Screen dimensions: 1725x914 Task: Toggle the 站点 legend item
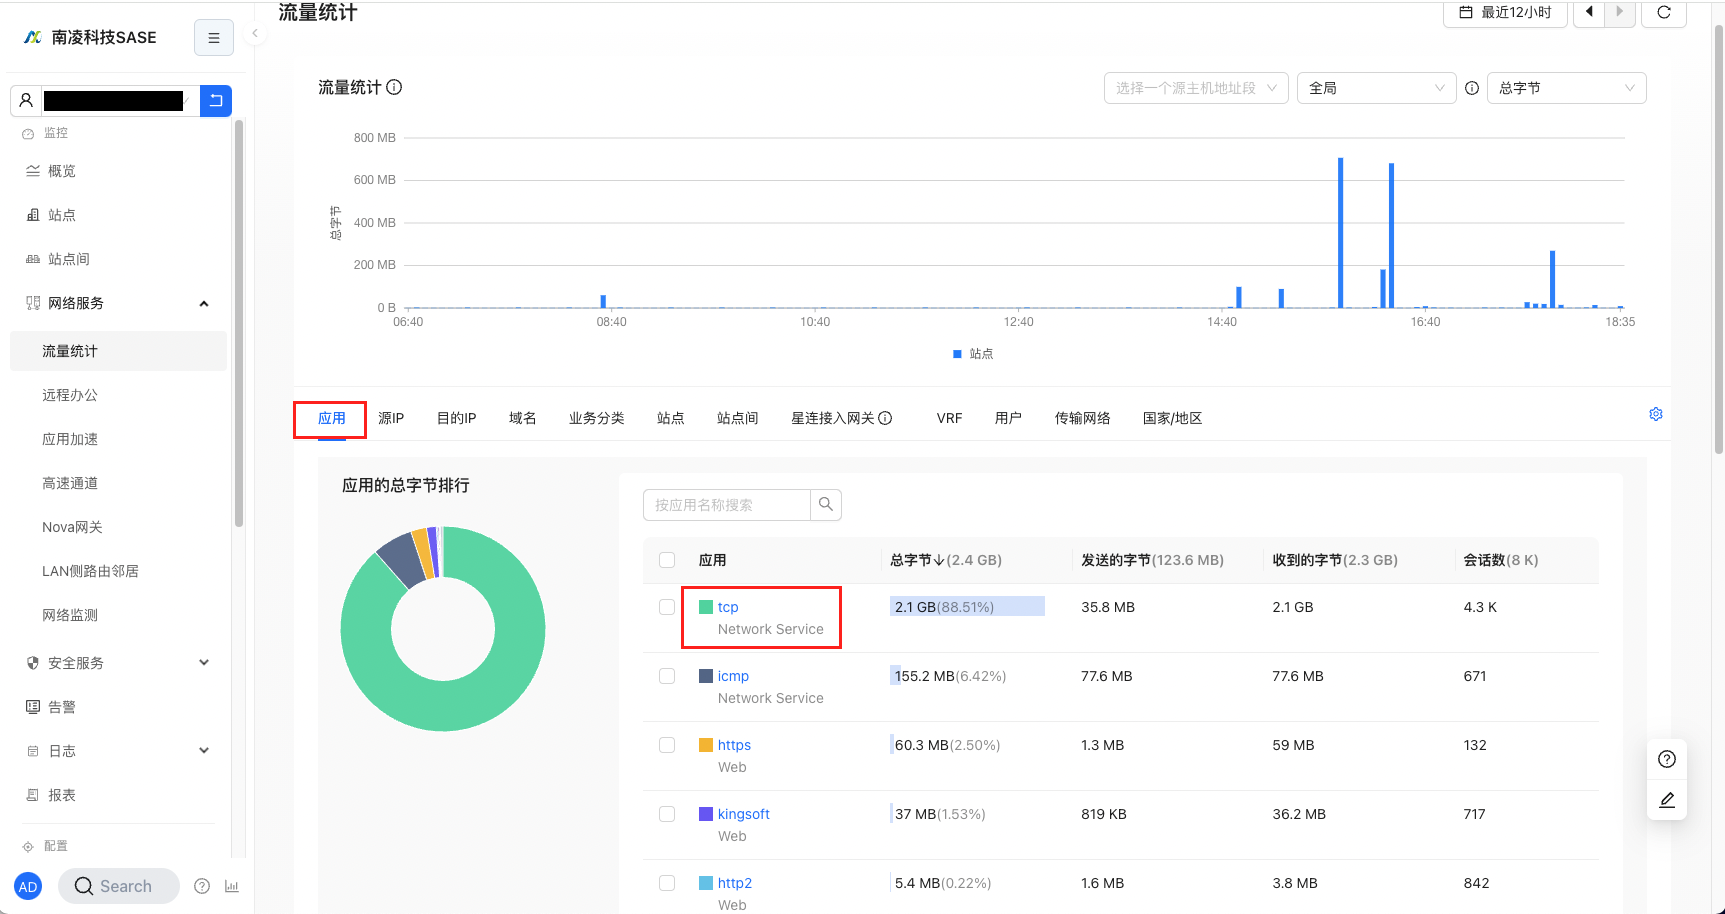pos(973,354)
